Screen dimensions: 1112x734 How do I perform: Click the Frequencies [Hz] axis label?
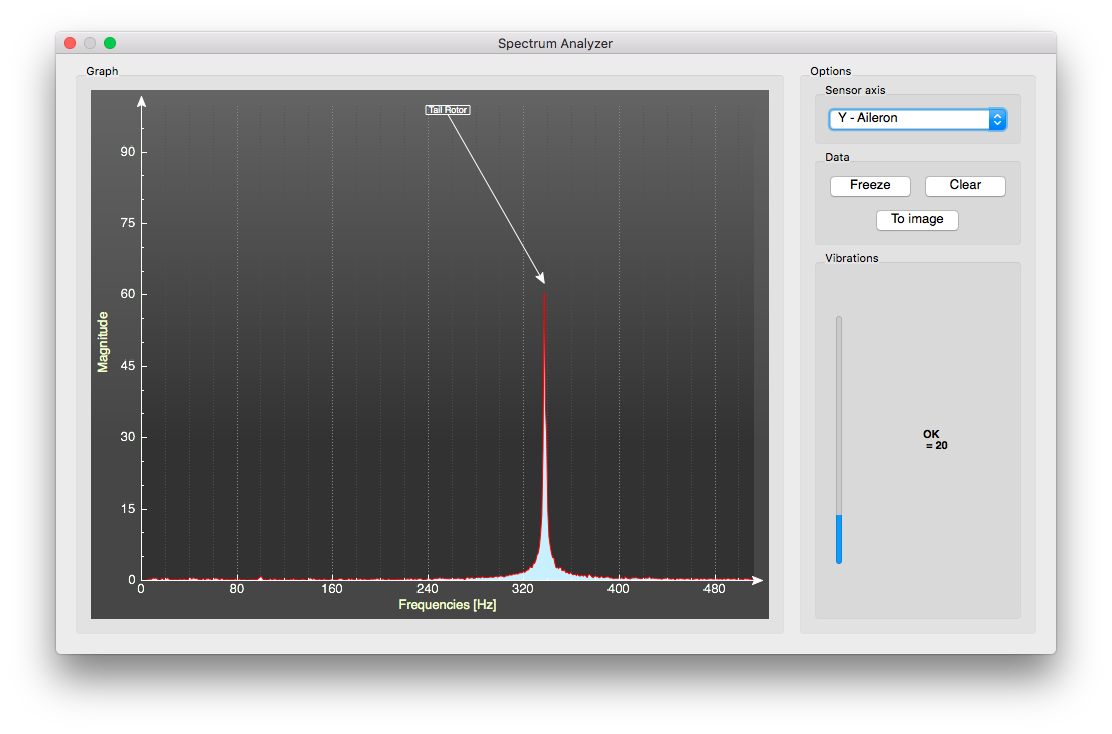[x=447, y=605]
